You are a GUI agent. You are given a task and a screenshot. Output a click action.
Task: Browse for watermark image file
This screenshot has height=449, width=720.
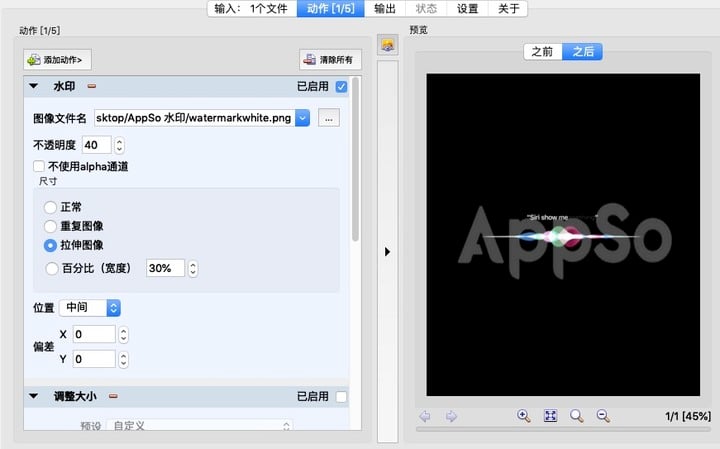point(329,118)
